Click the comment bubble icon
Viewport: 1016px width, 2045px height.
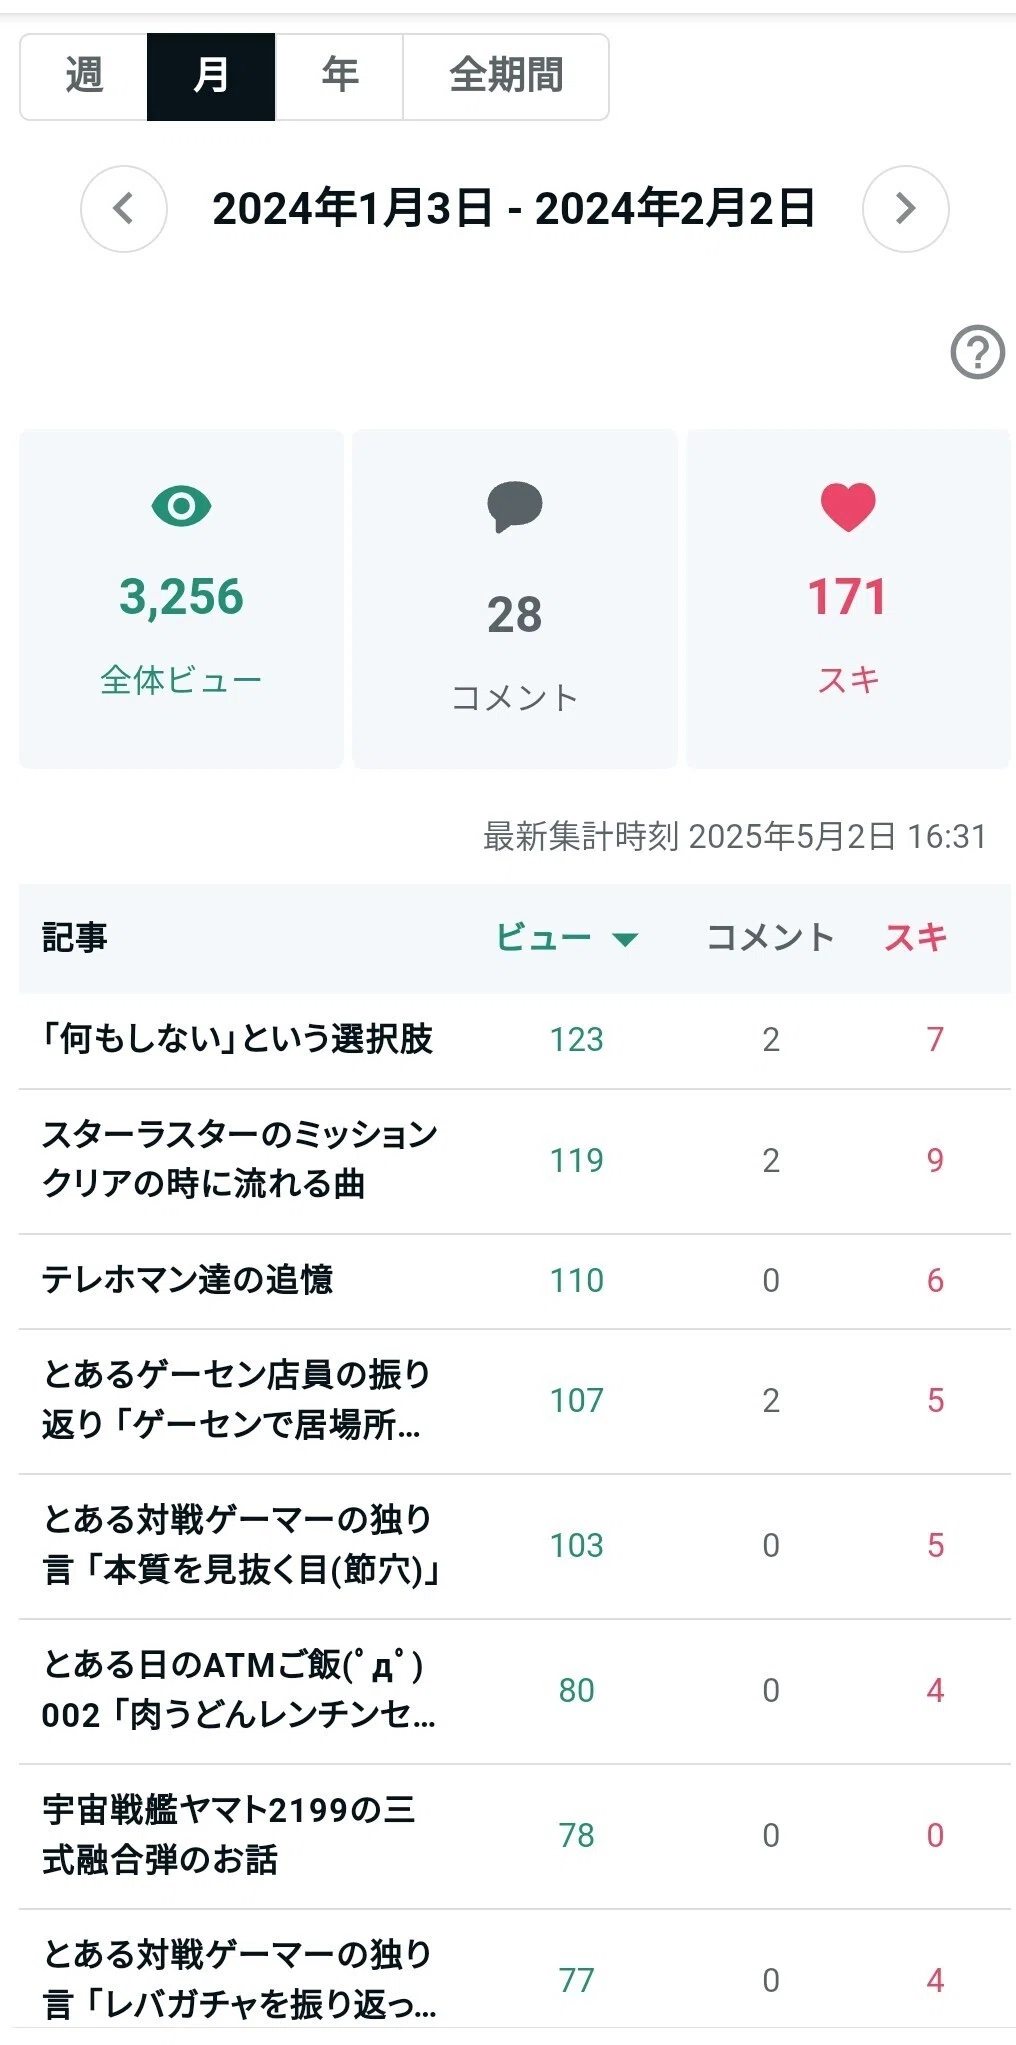point(514,507)
